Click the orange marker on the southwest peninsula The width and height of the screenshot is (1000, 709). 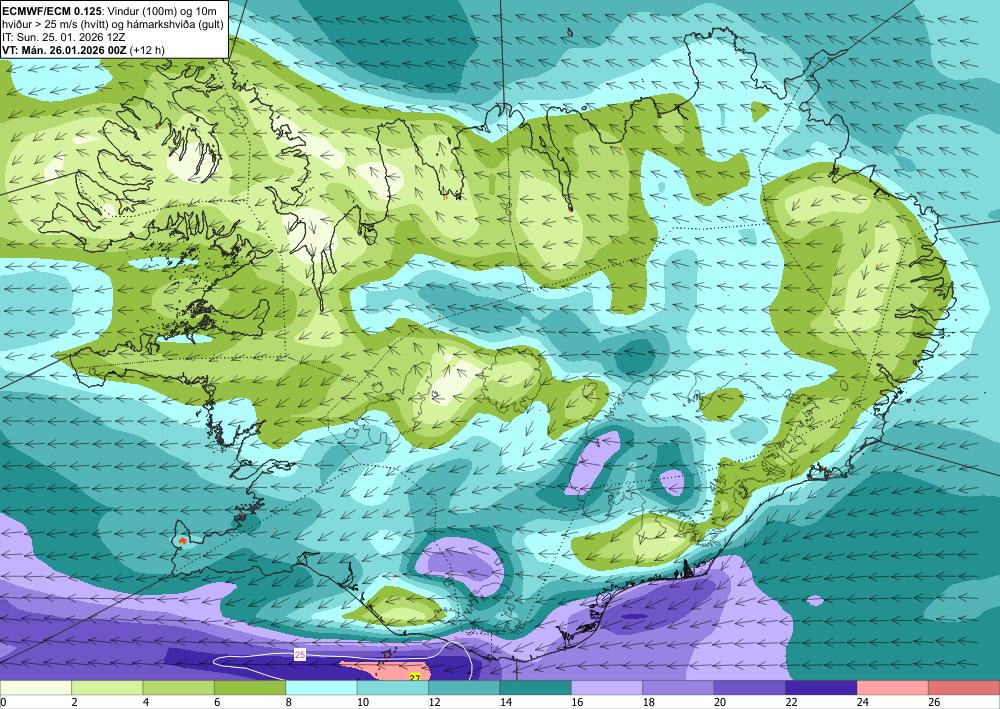pyautogui.click(x=182, y=541)
